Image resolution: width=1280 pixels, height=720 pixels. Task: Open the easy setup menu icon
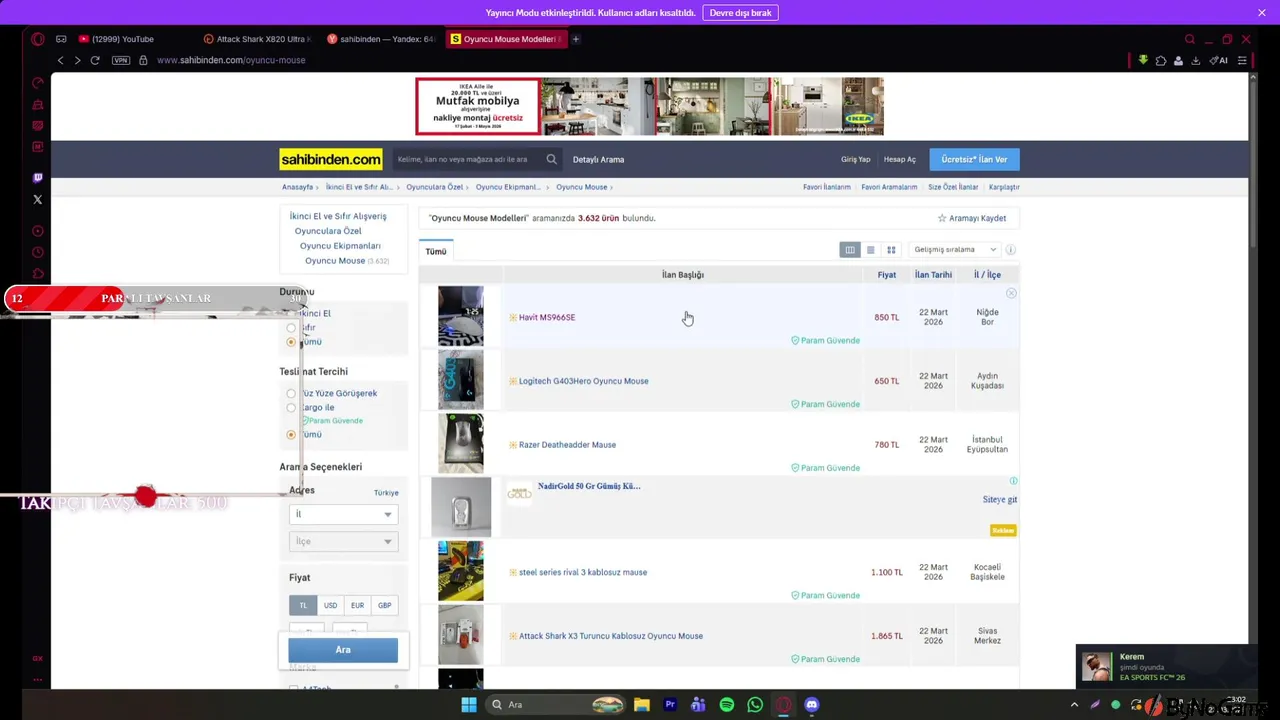point(1242,60)
